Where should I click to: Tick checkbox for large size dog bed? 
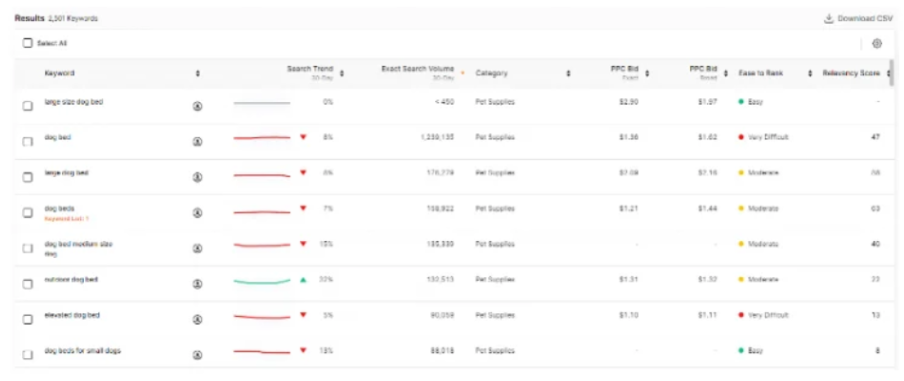click(x=27, y=106)
